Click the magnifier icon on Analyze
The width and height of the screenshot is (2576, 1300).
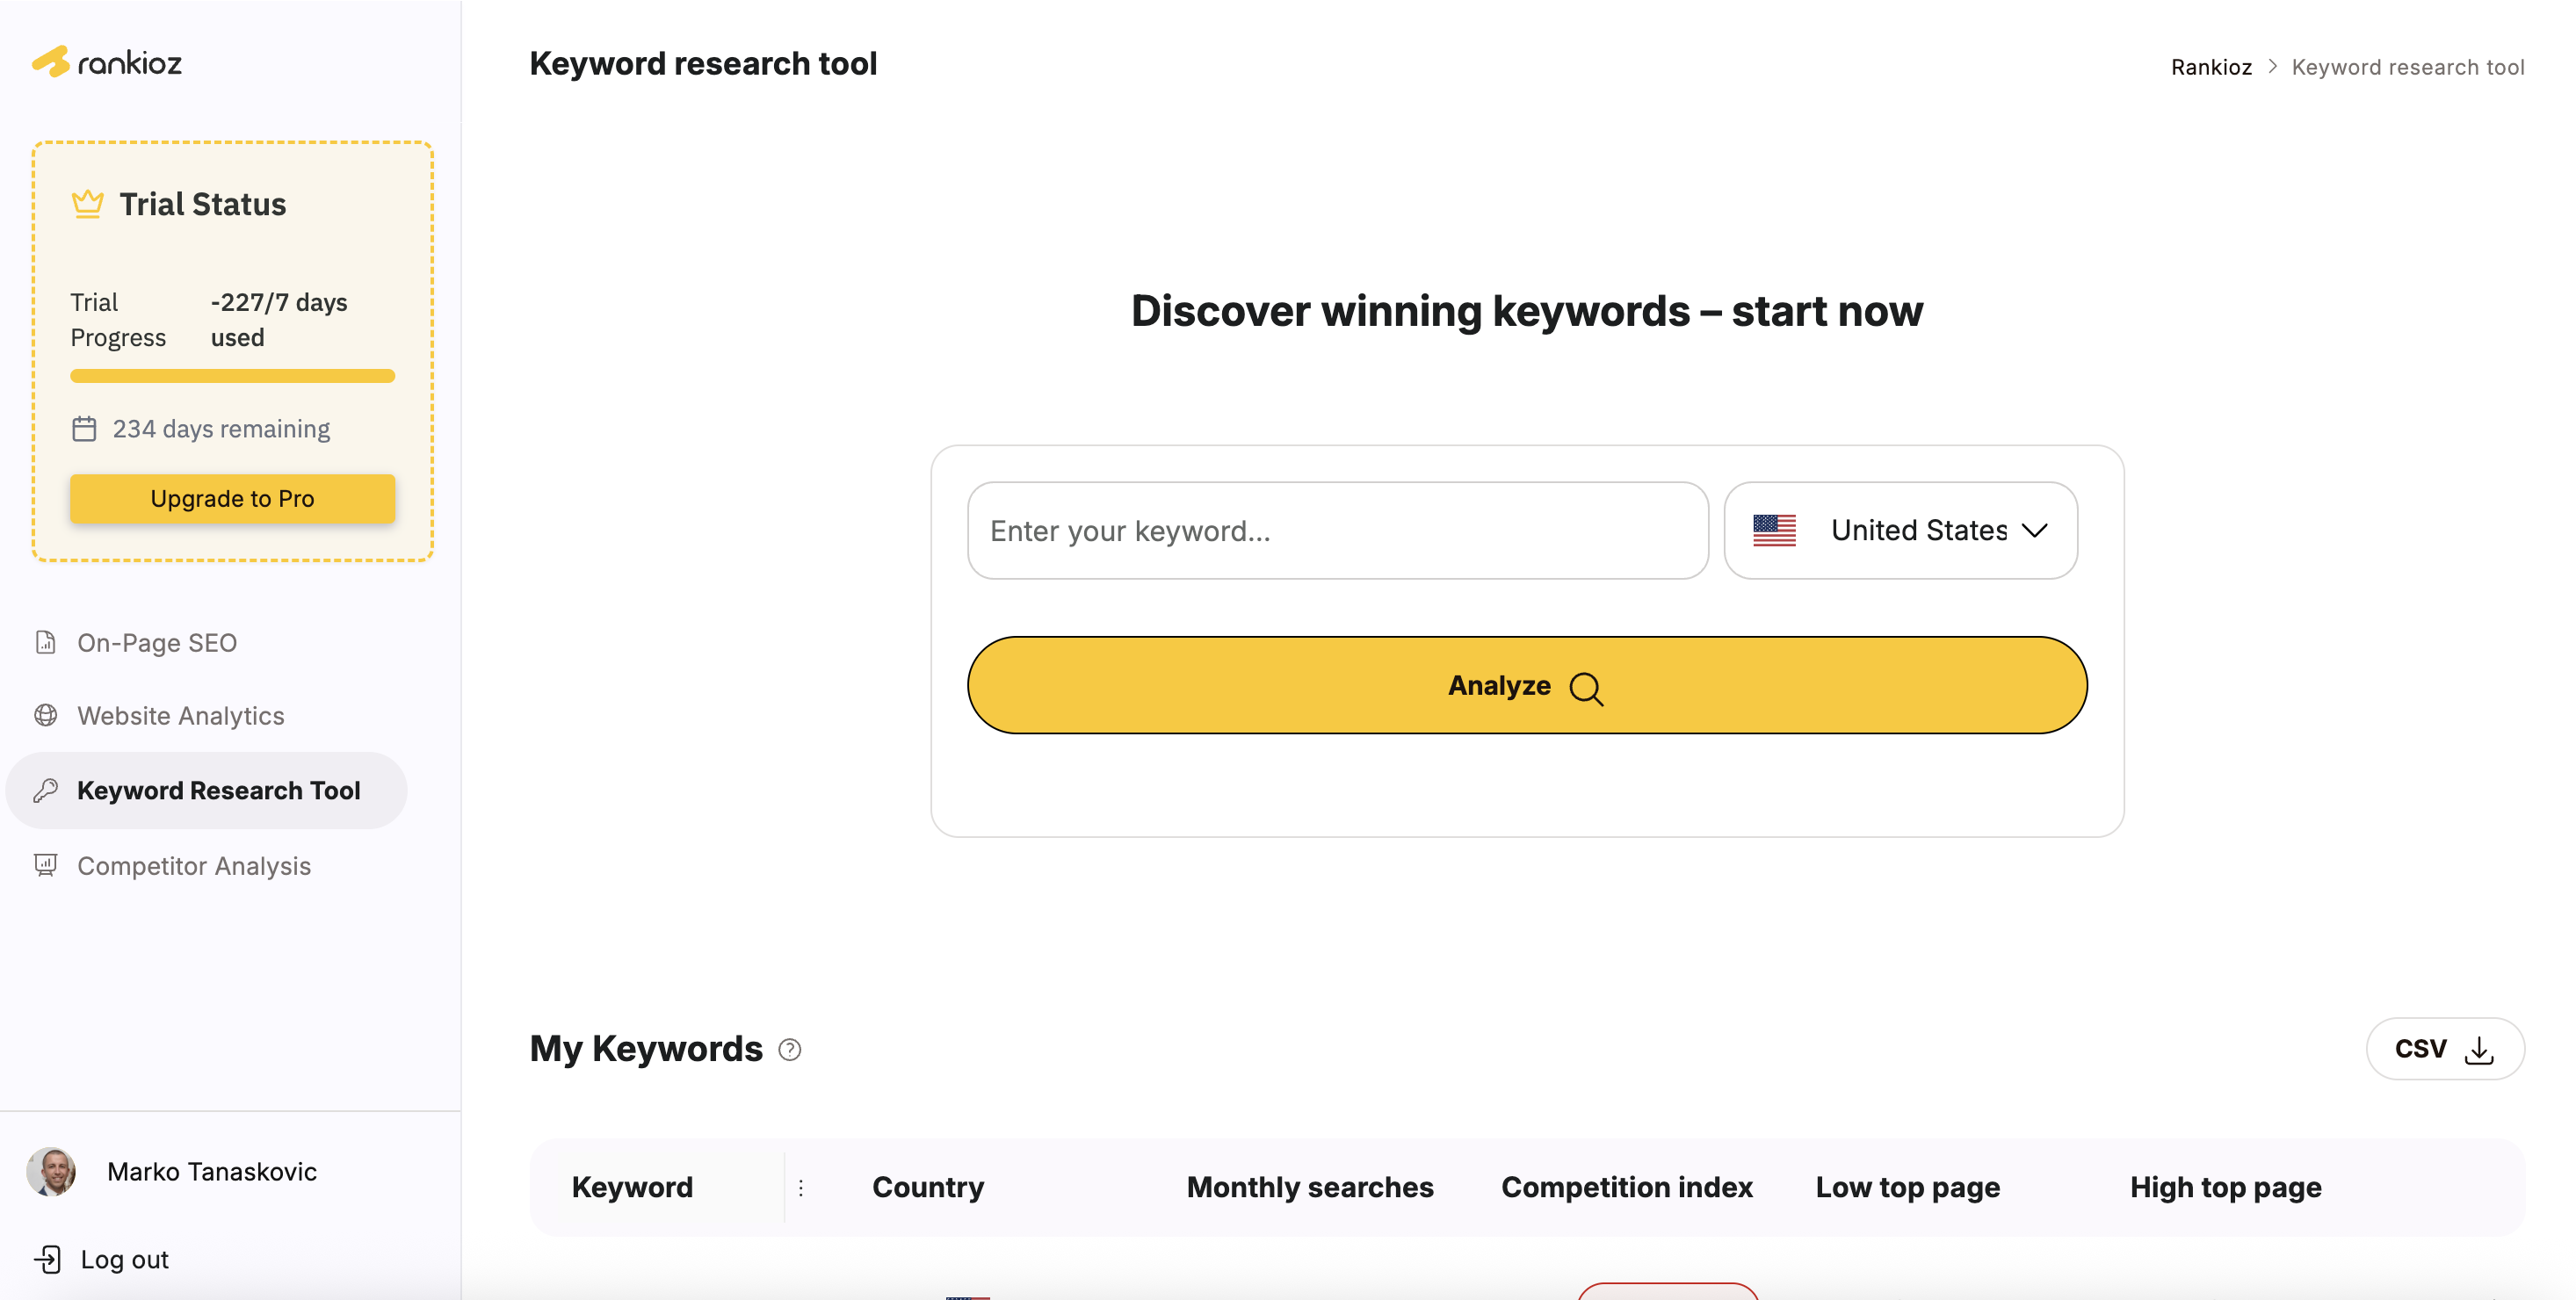click(1586, 688)
